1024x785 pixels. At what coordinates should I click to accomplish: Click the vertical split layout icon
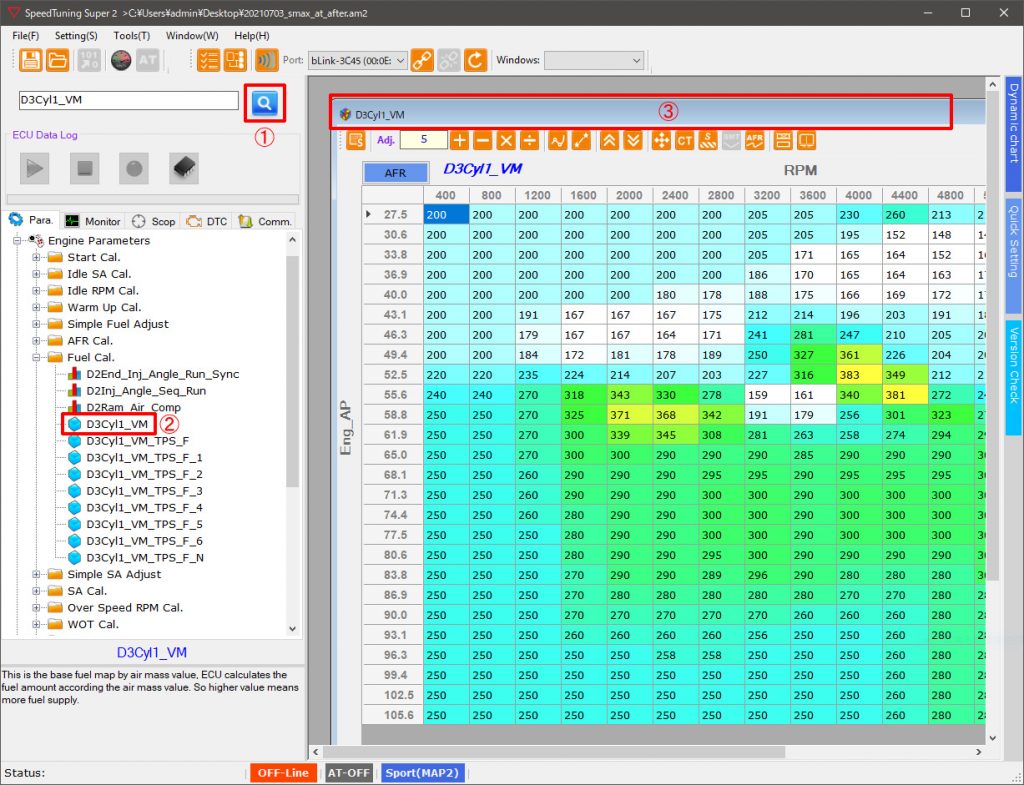point(807,140)
